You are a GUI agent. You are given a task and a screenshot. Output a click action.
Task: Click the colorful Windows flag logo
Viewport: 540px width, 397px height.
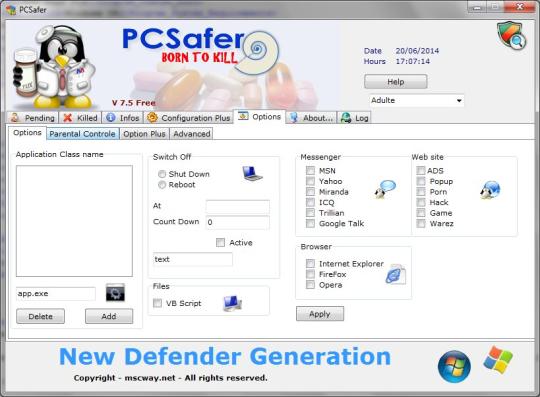[x=498, y=359]
